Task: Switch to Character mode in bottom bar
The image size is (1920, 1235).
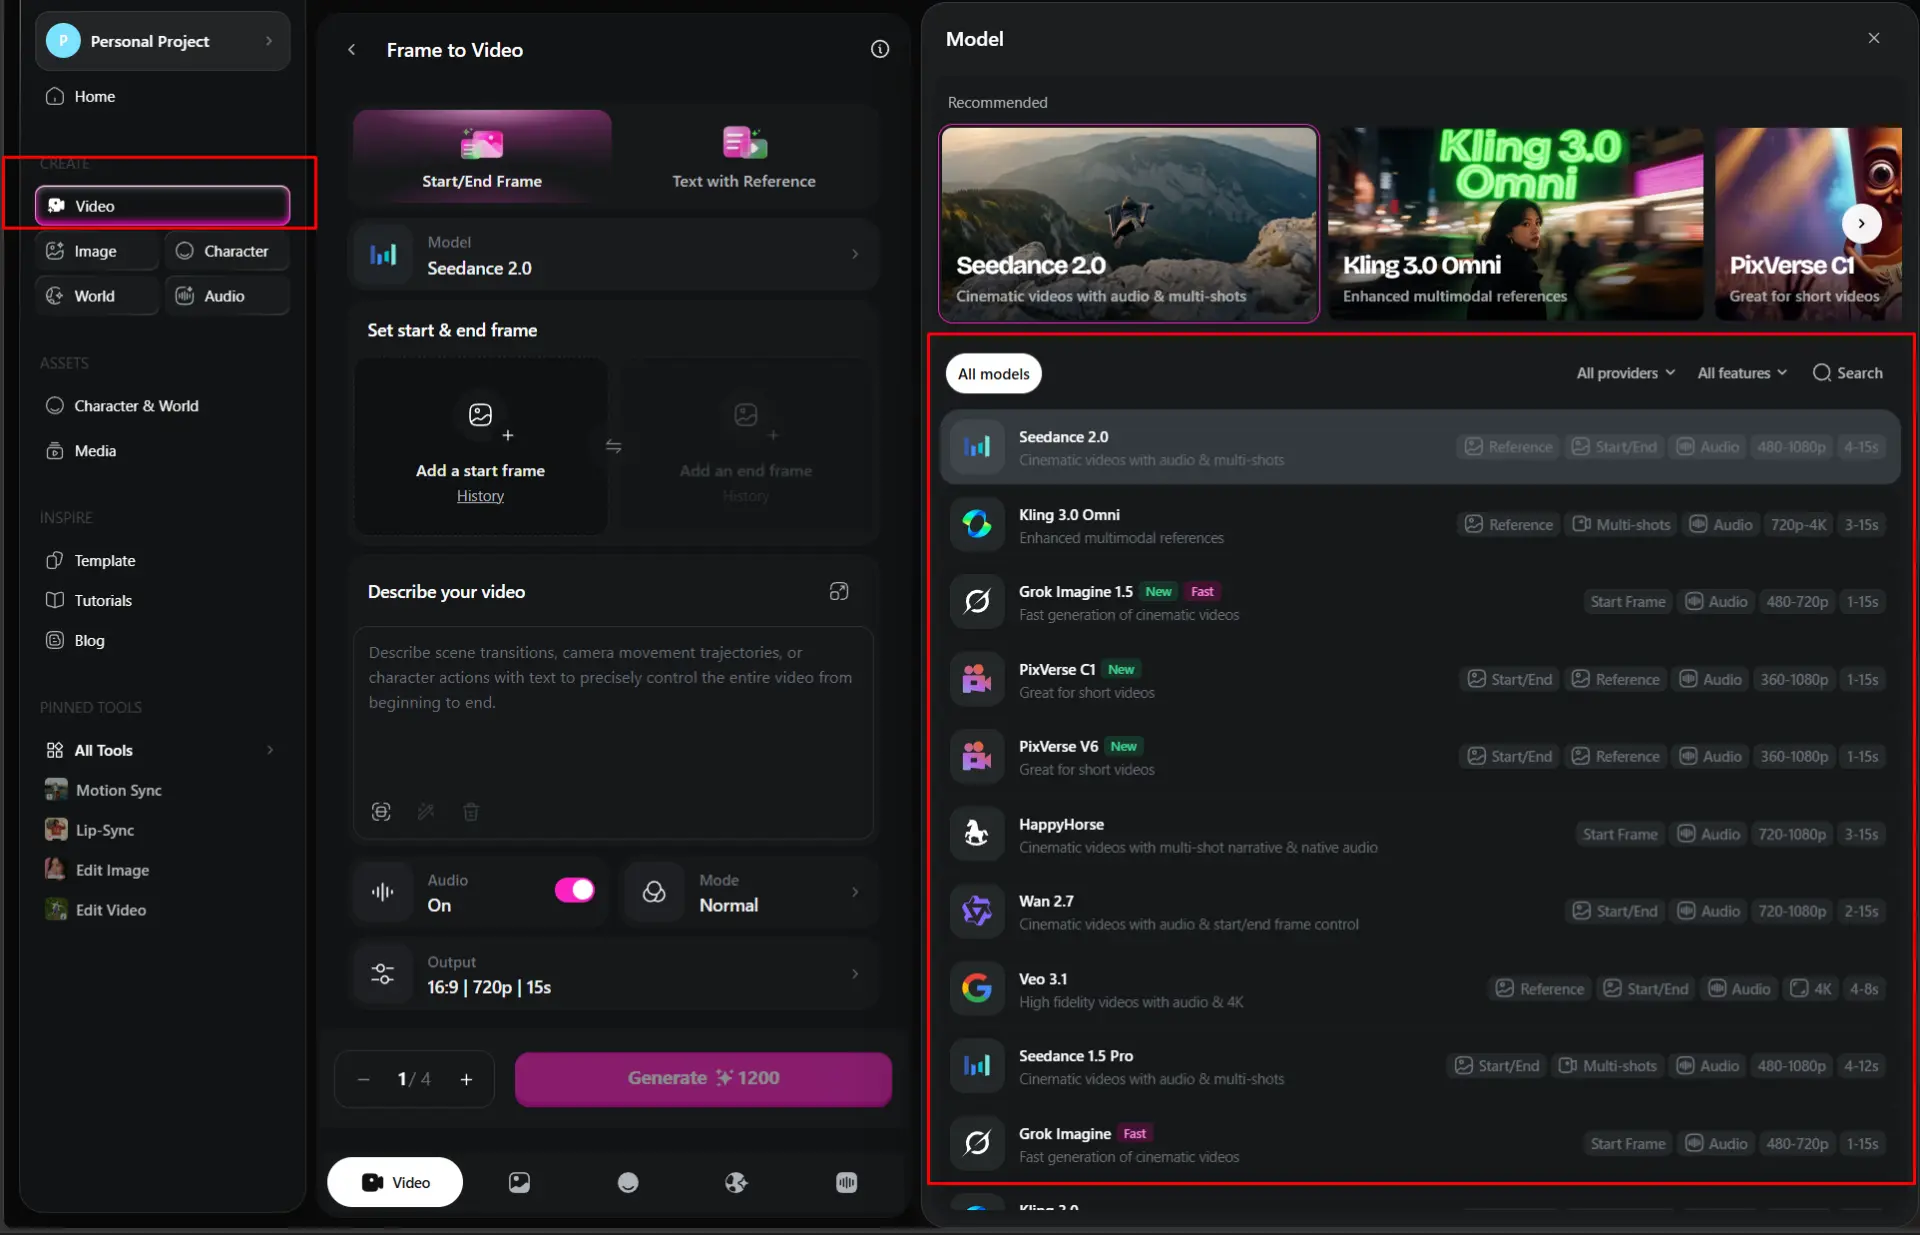Action: 628,1183
